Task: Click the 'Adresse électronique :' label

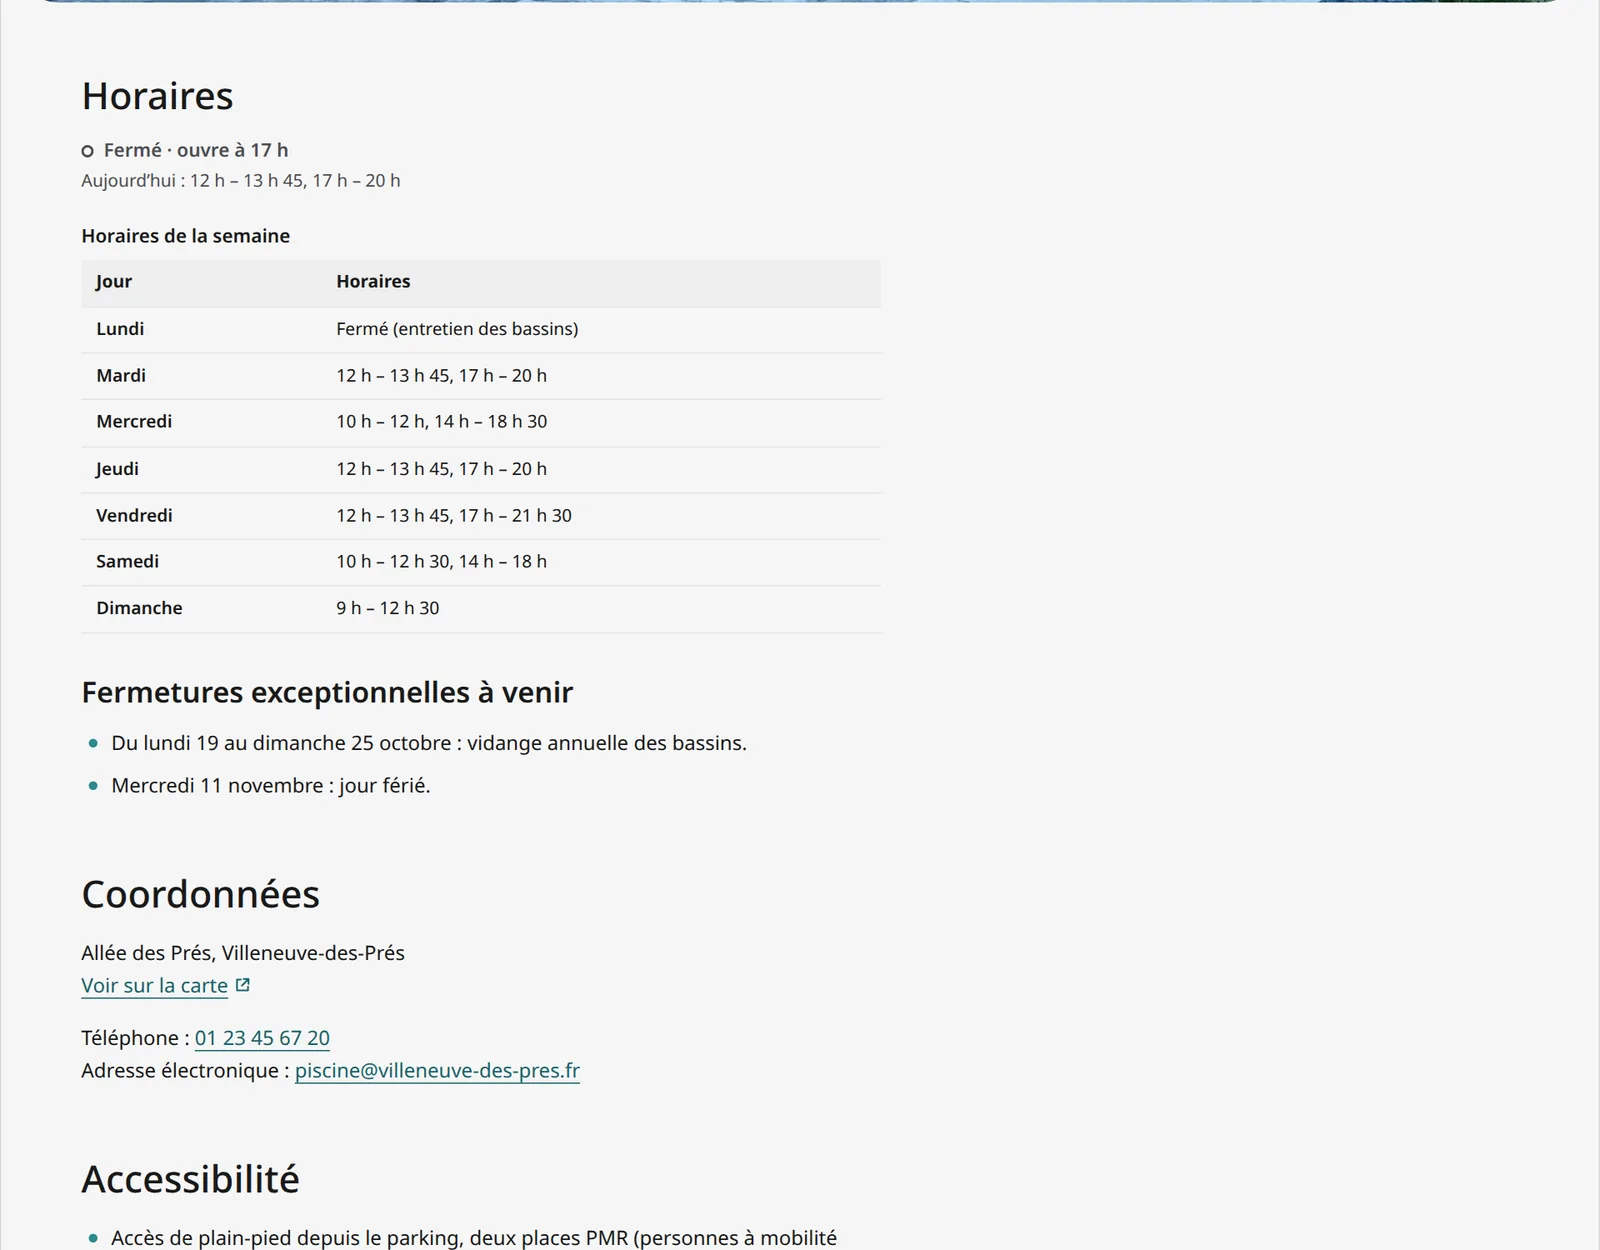Action: point(185,1070)
